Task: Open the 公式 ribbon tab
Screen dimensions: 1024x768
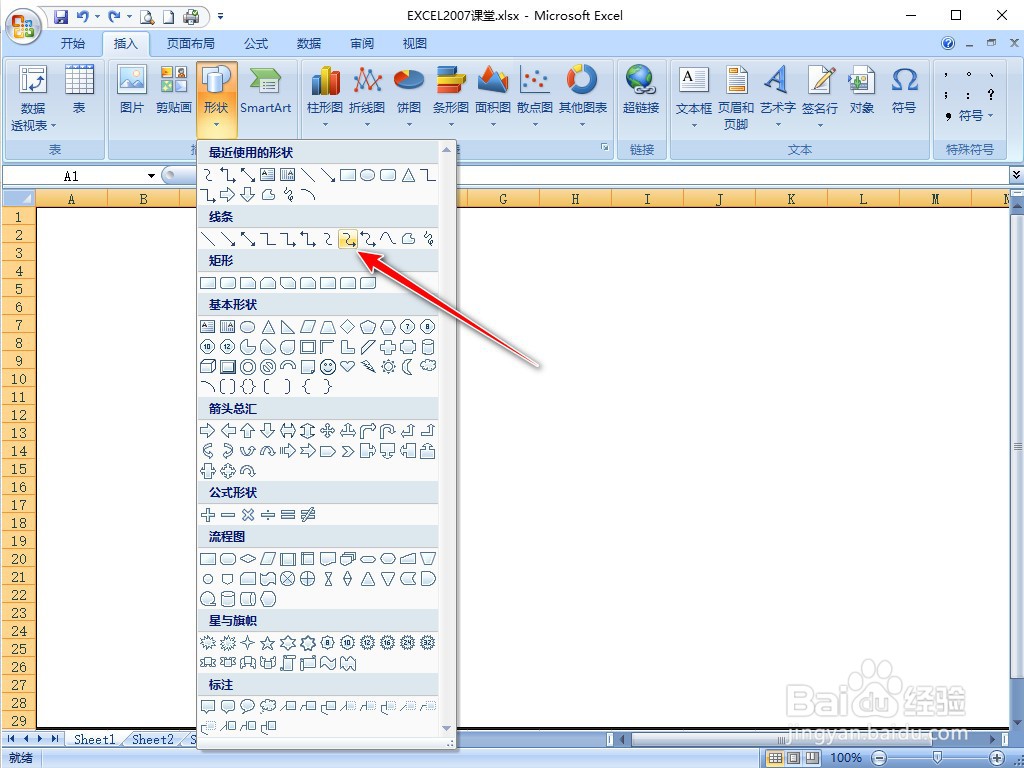Action: pyautogui.click(x=256, y=44)
